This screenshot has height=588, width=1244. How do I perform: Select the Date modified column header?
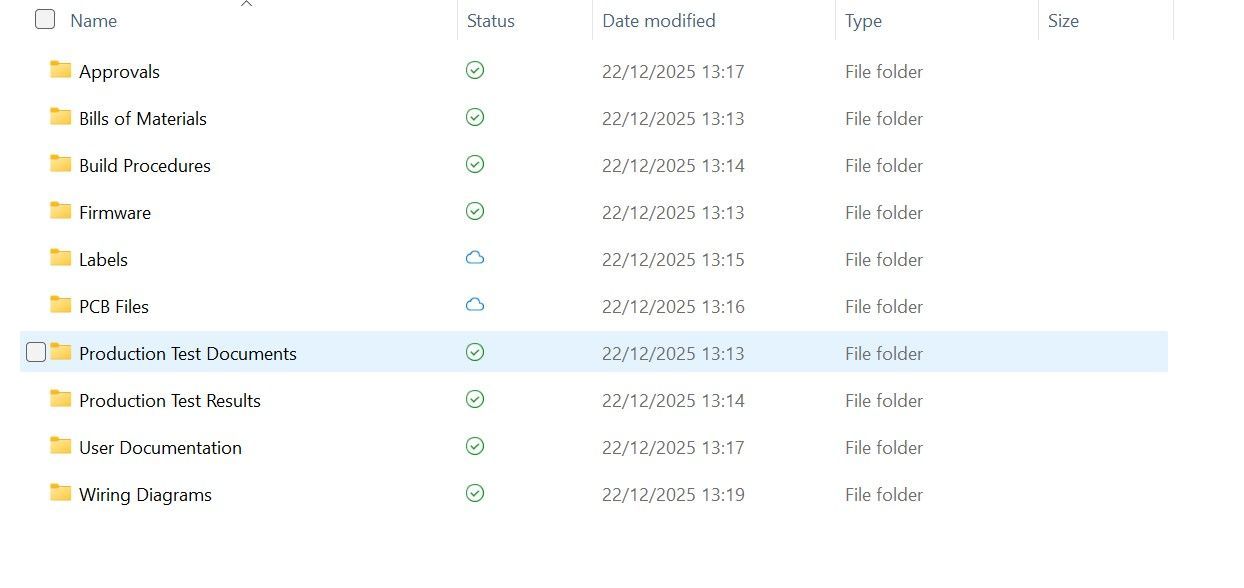(x=658, y=20)
